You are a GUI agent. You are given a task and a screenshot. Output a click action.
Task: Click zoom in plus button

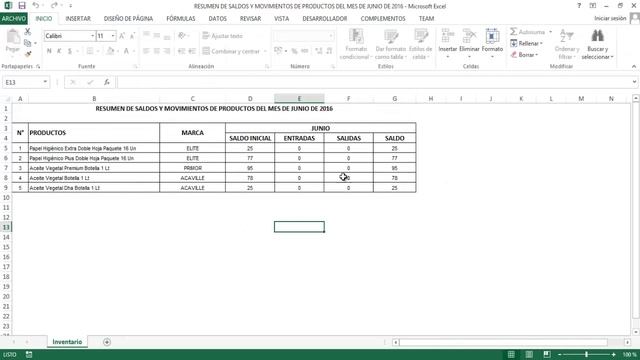pos(613,354)
